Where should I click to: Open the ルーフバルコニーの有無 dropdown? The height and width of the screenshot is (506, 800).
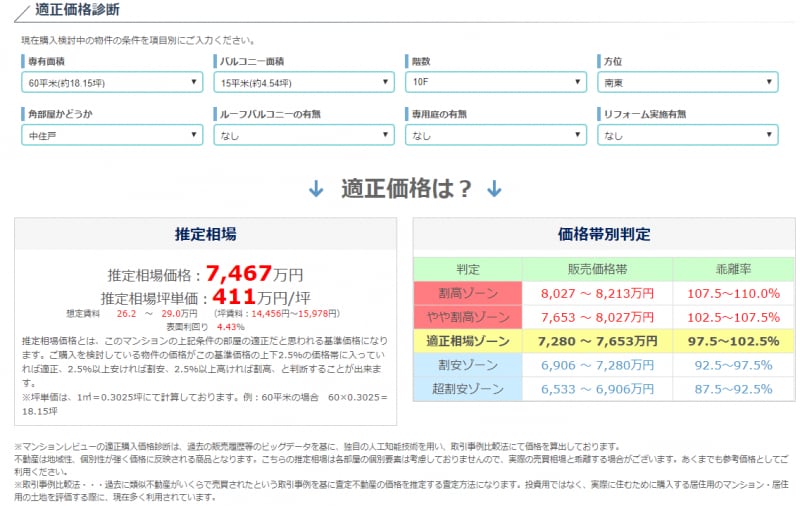tap(304, 135)
